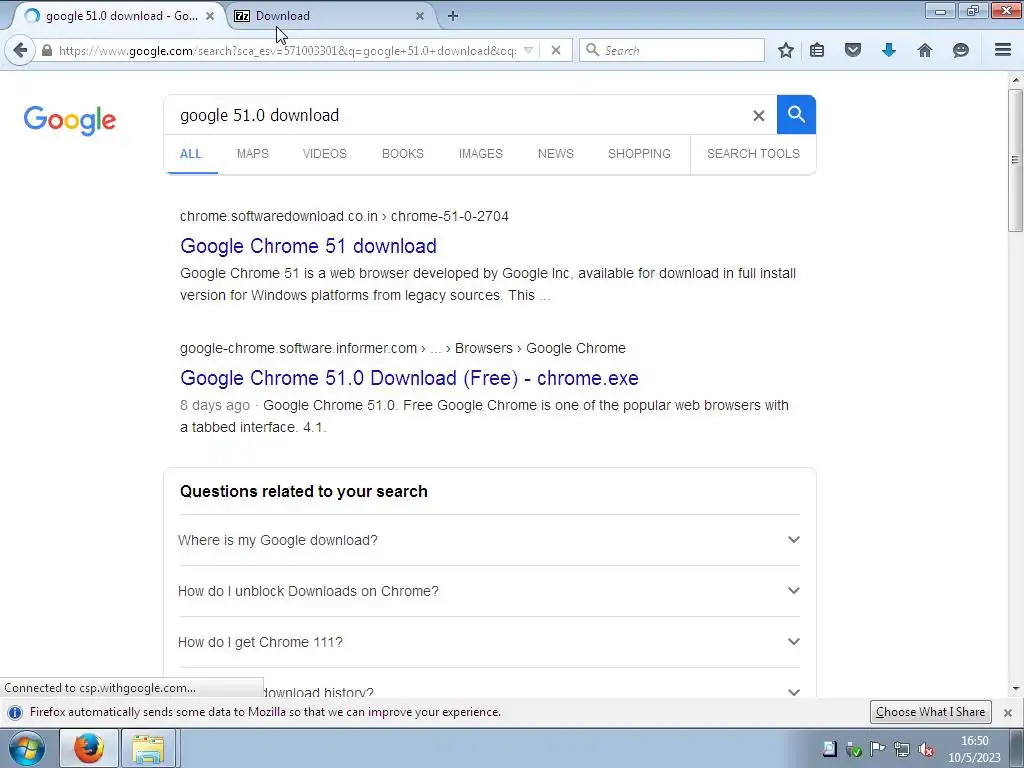
Task: Show bookmarks list icon
Action: click(816, 50)
